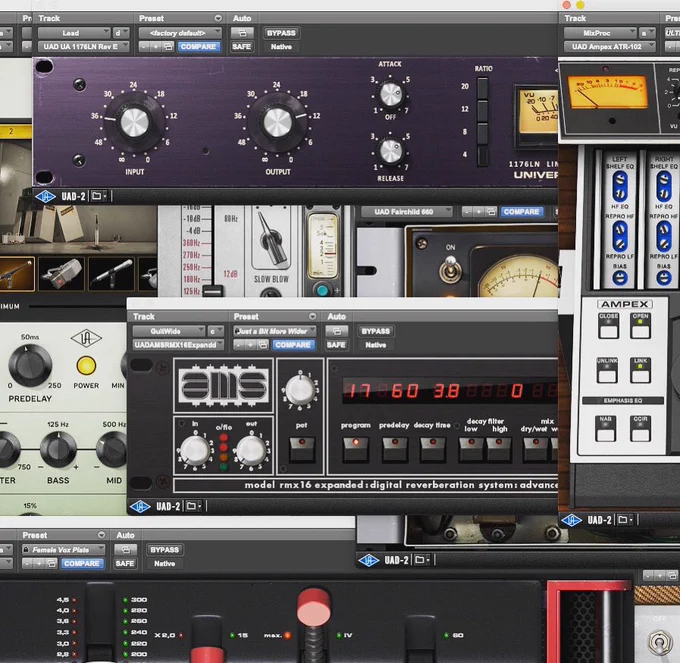Click the teal round button below the small meter
The height and width of the screenshot is (663, 680).
tap(322, 290)
